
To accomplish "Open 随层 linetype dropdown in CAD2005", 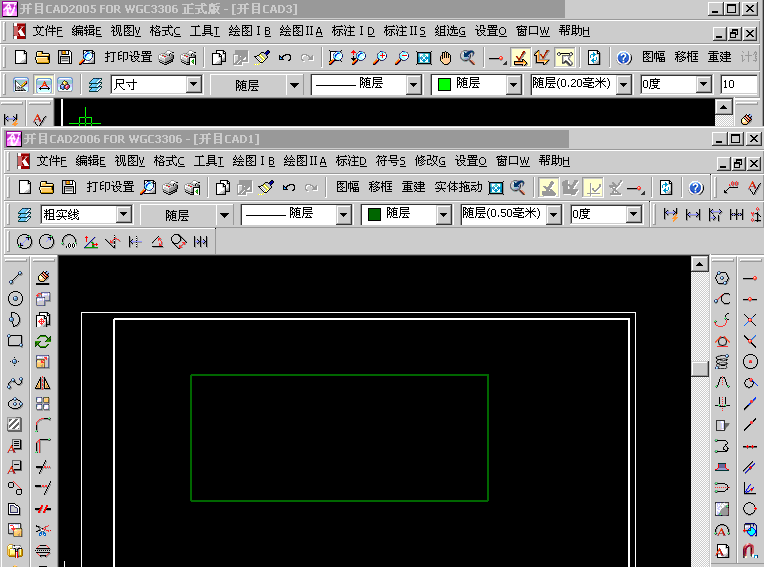I will (413, 85).
